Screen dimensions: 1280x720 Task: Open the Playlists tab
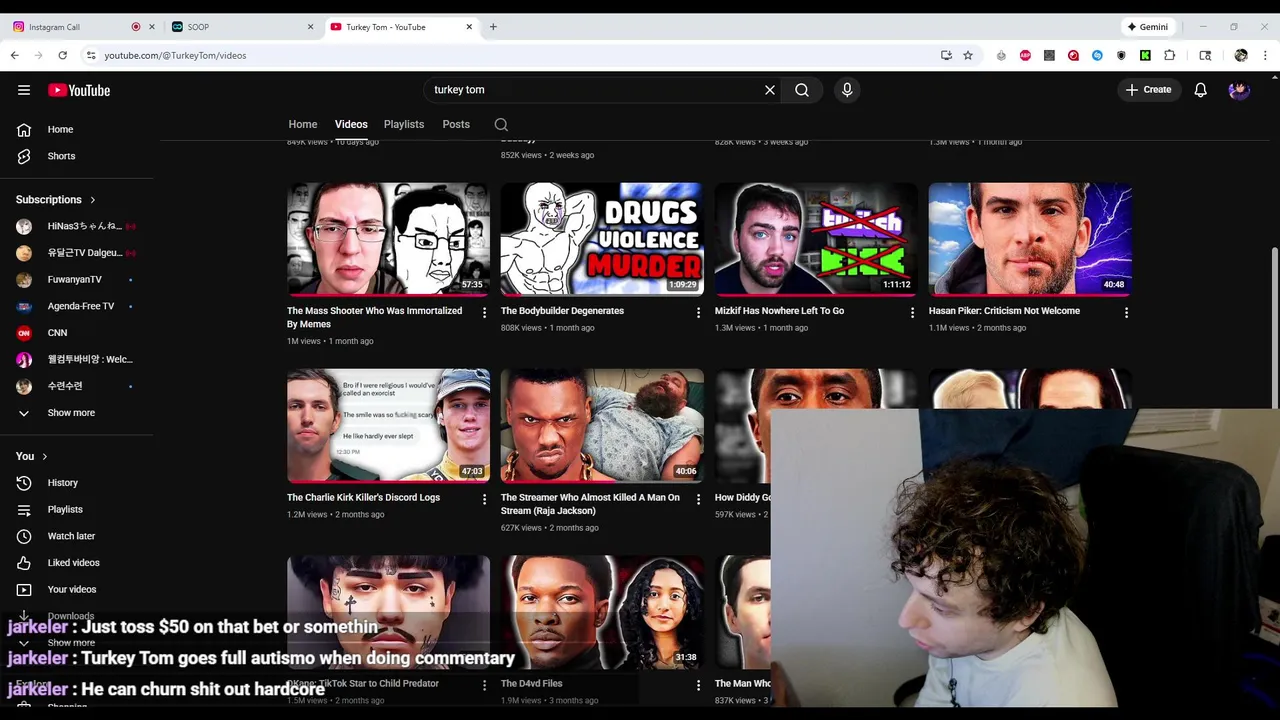tap(404, 124)
